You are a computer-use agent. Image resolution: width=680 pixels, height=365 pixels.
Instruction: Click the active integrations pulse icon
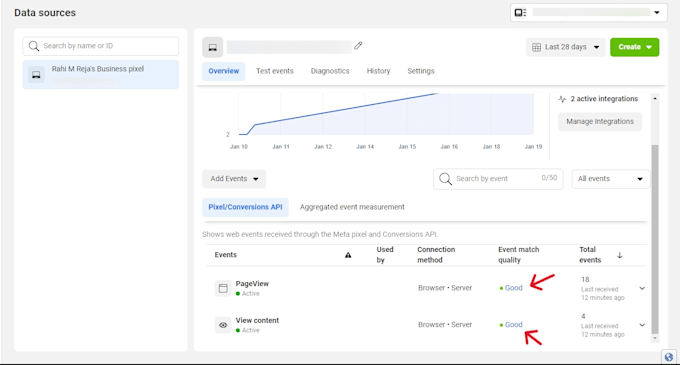[x=562, y=99]
